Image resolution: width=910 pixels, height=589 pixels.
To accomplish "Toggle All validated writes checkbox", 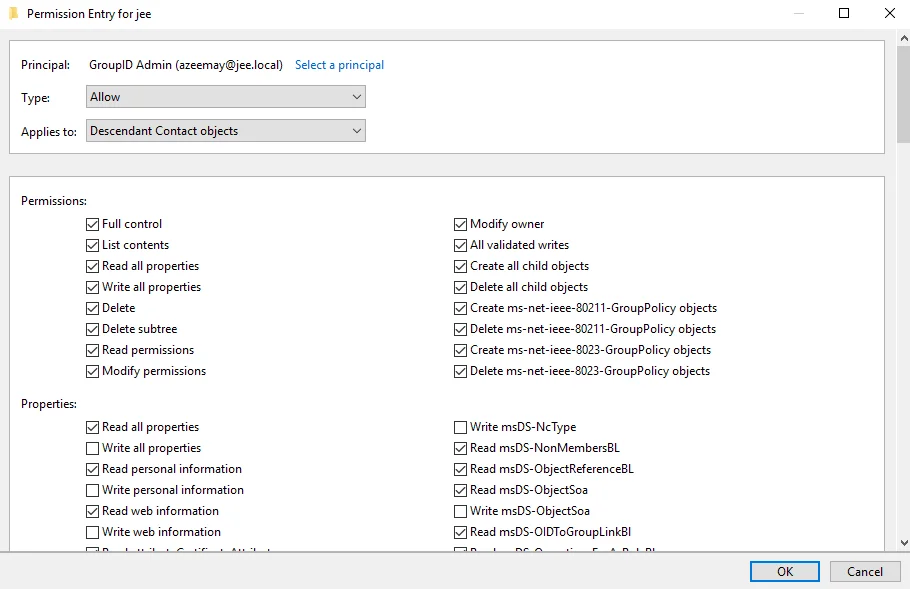I will pyautogui.click(x=460, y=245).
